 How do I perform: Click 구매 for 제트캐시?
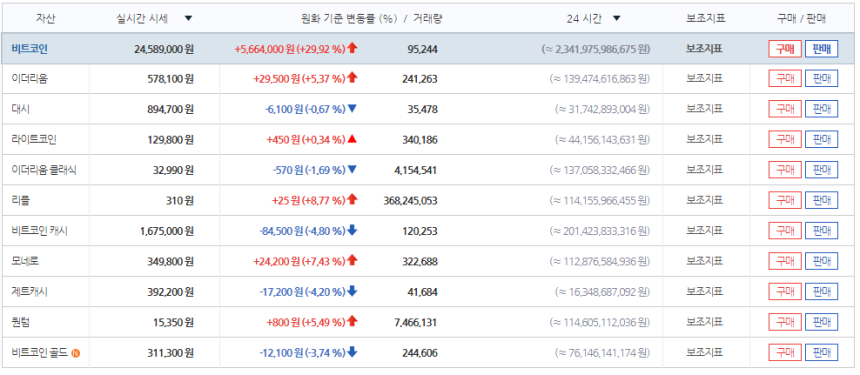pos(785,292)
